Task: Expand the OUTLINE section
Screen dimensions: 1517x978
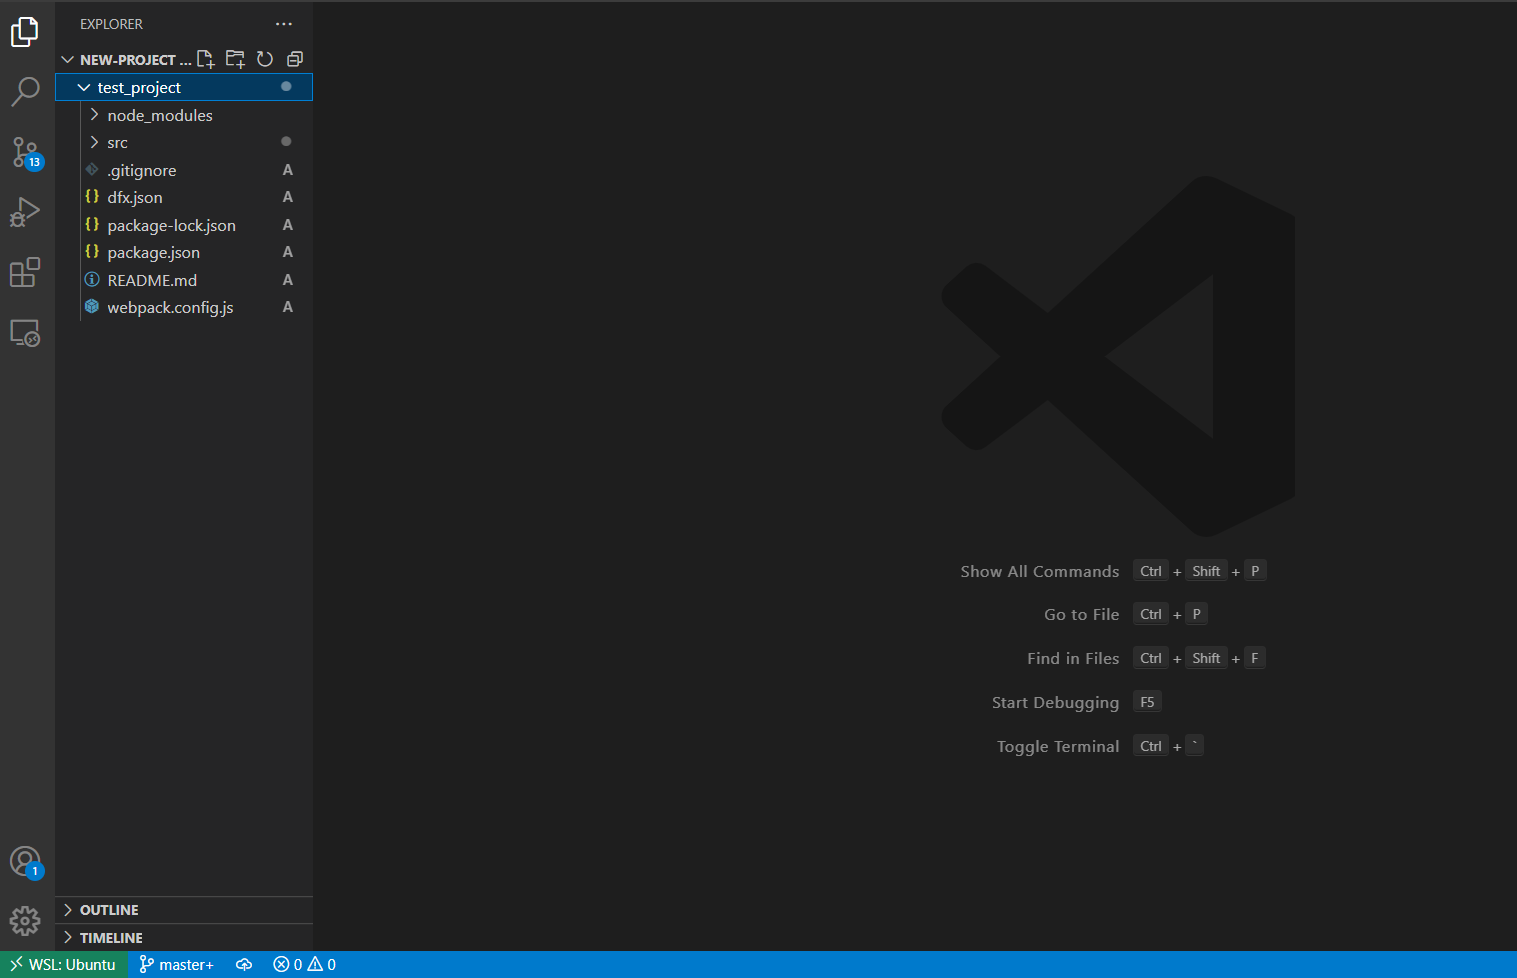Action: [x=184, y=910]
